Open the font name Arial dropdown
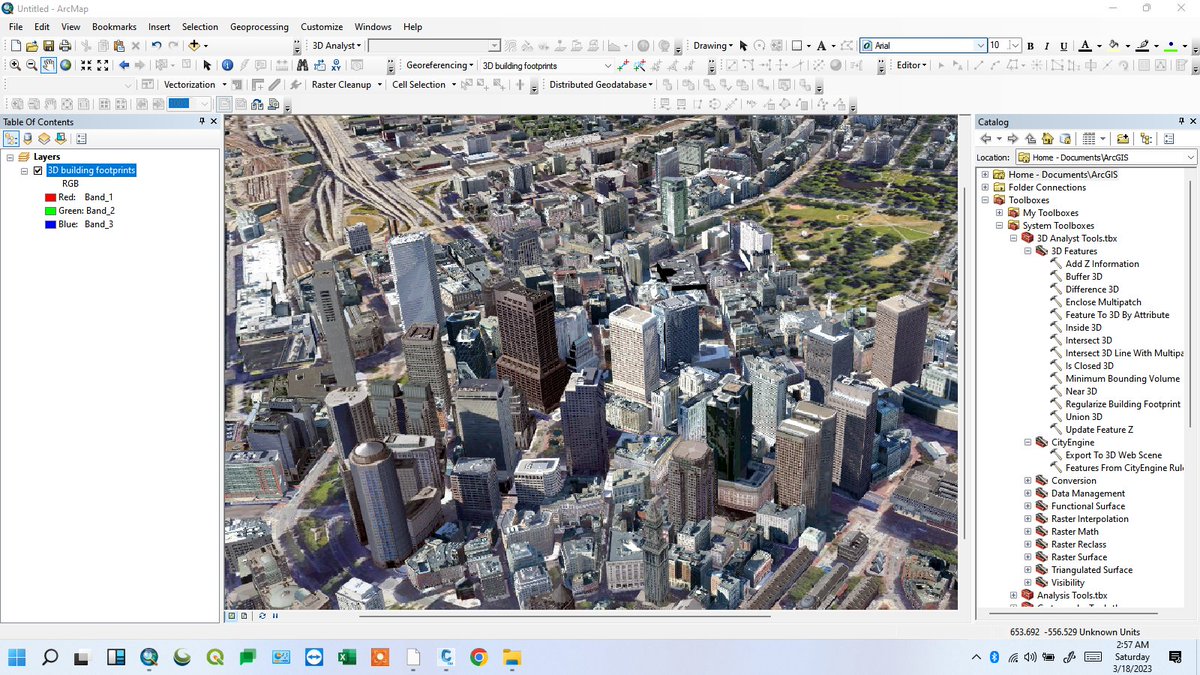The image size is (1200, 675). (x=981, y=46)
